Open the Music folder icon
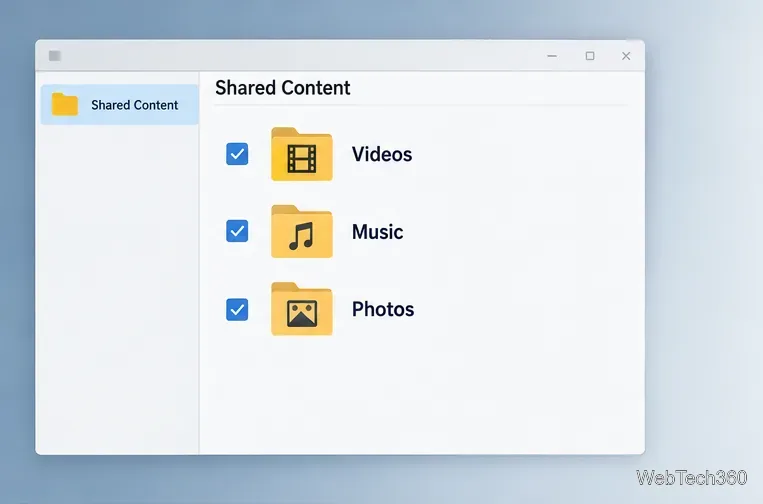763x504 pixels. (x=302, y=232)
